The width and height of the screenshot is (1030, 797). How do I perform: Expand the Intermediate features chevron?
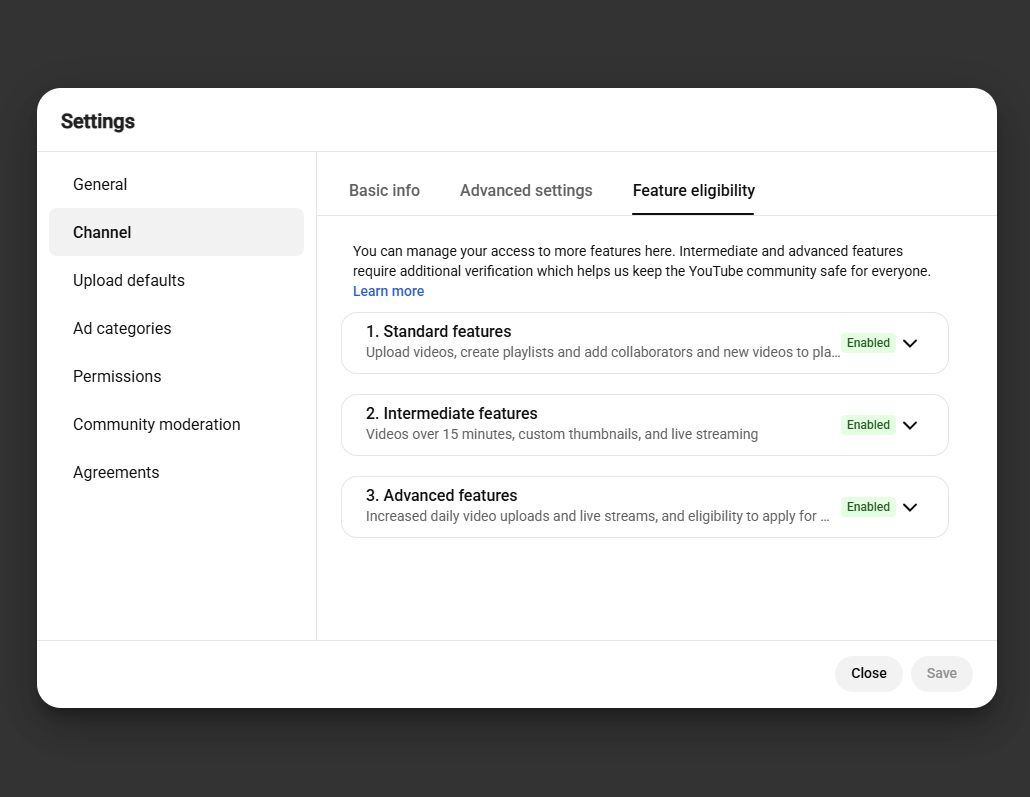point(910,425)
